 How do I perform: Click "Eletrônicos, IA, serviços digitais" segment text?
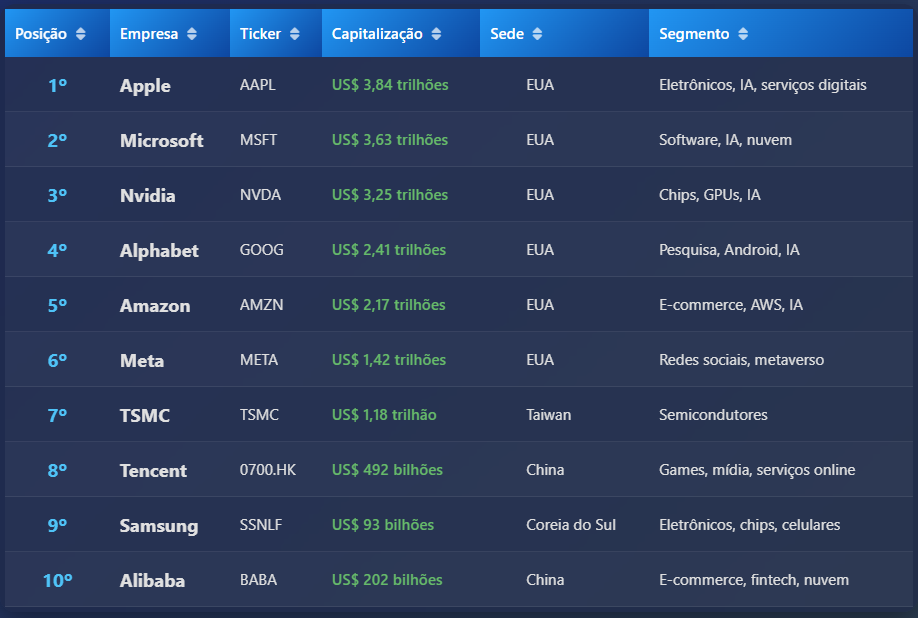pyautogui.click(x=763, y=85)
